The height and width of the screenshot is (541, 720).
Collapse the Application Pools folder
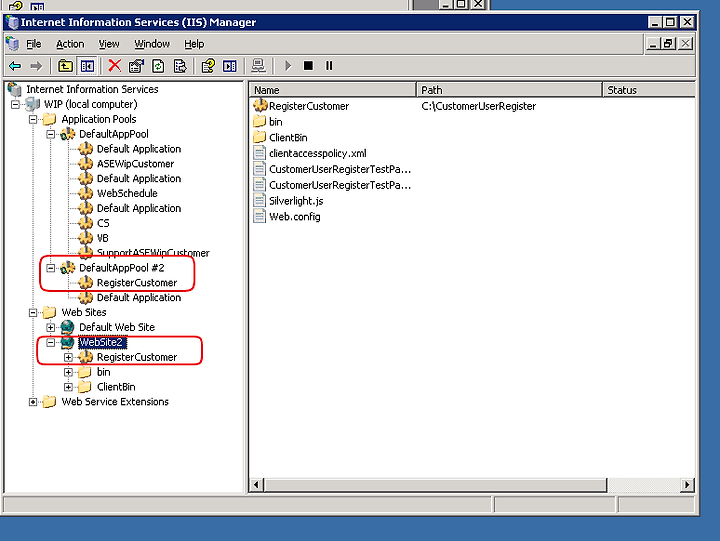33,120
